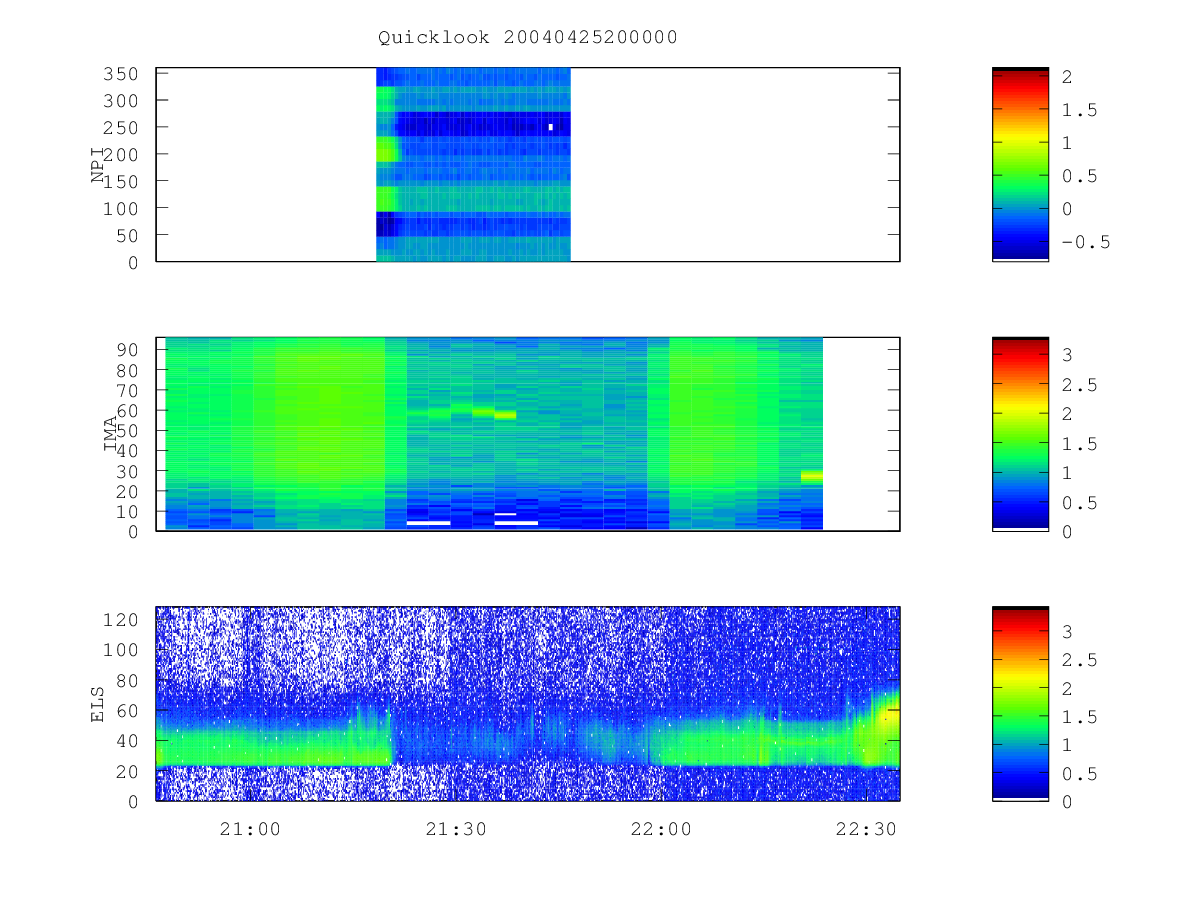Select the ELS axis label
The height and width of the screenshot is (900, 1200).
pyautogui.click(x=98, y=704)
